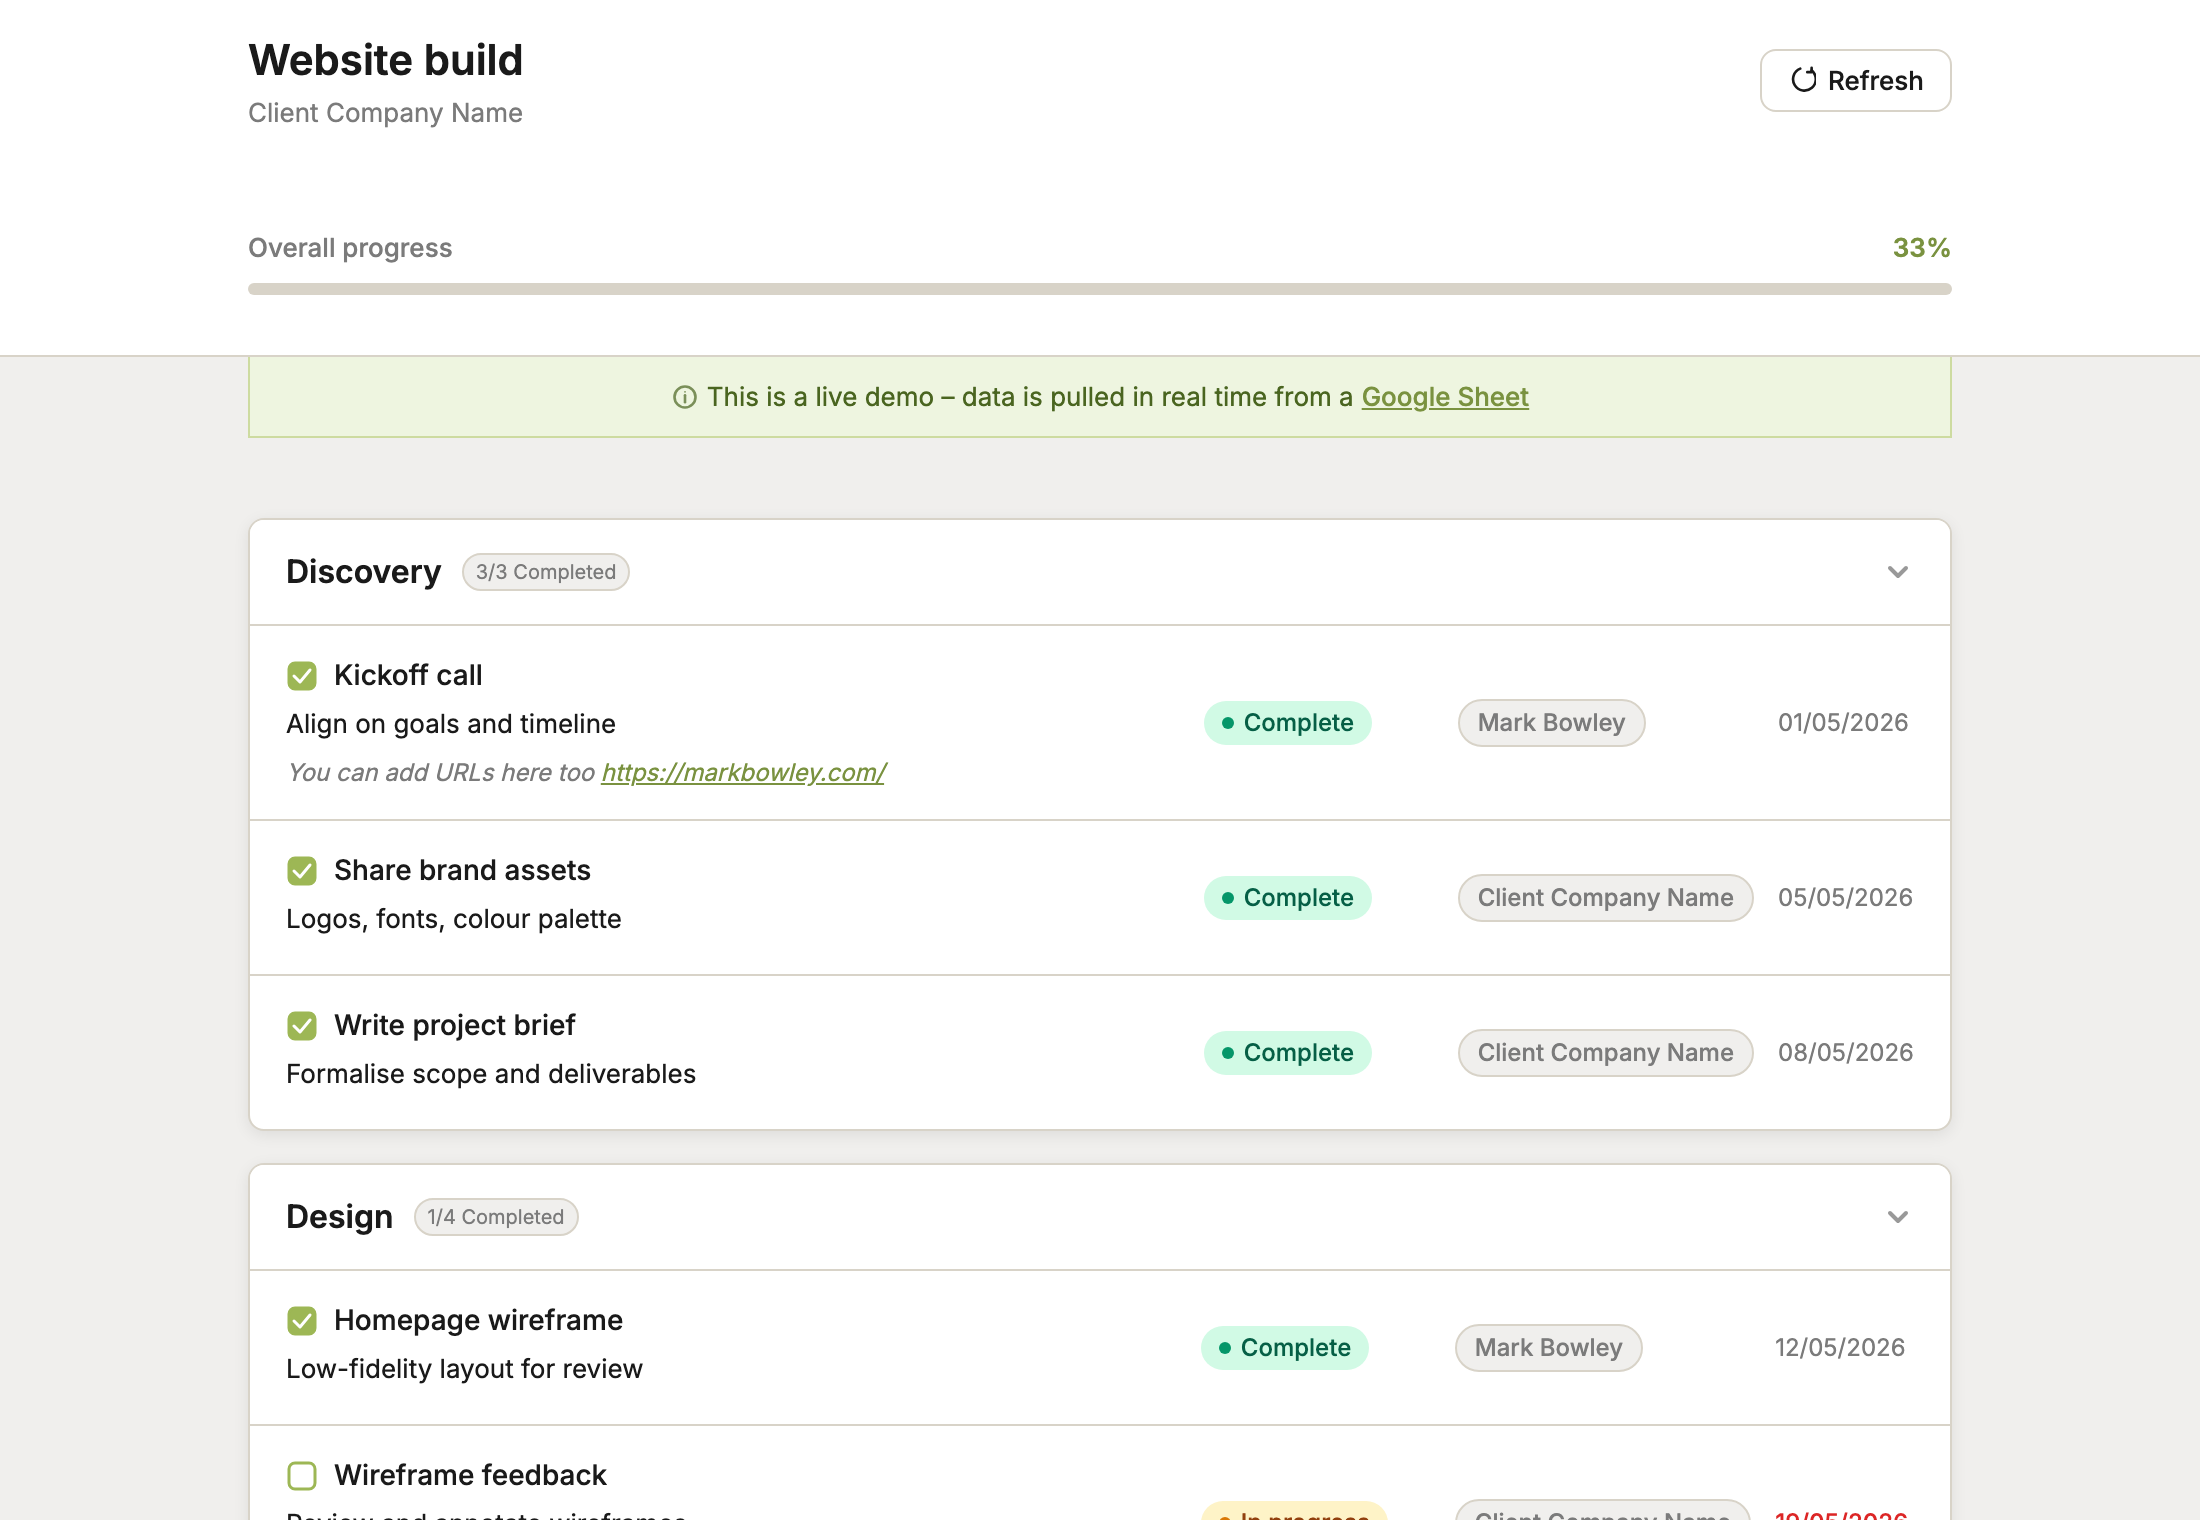Click the Design section heading

pyautogui.click(x=339, y=1217)
